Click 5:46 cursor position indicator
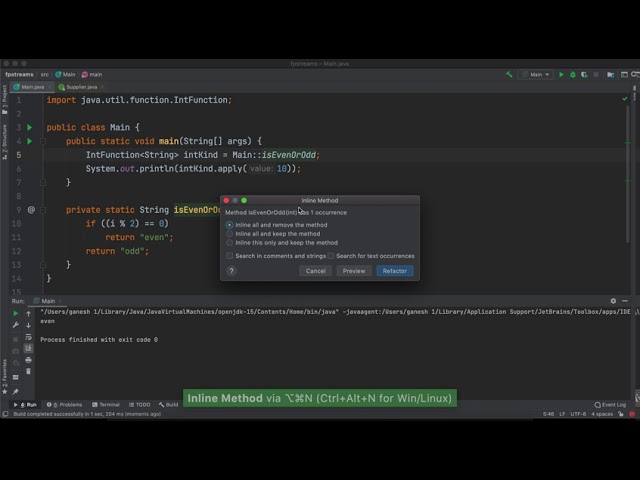Viewport: 640px width, 480px height. coord(548,414)
